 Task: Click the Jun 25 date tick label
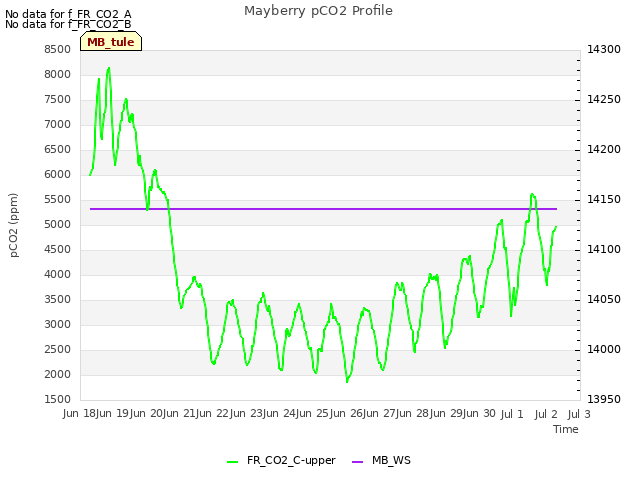point(314,414)
